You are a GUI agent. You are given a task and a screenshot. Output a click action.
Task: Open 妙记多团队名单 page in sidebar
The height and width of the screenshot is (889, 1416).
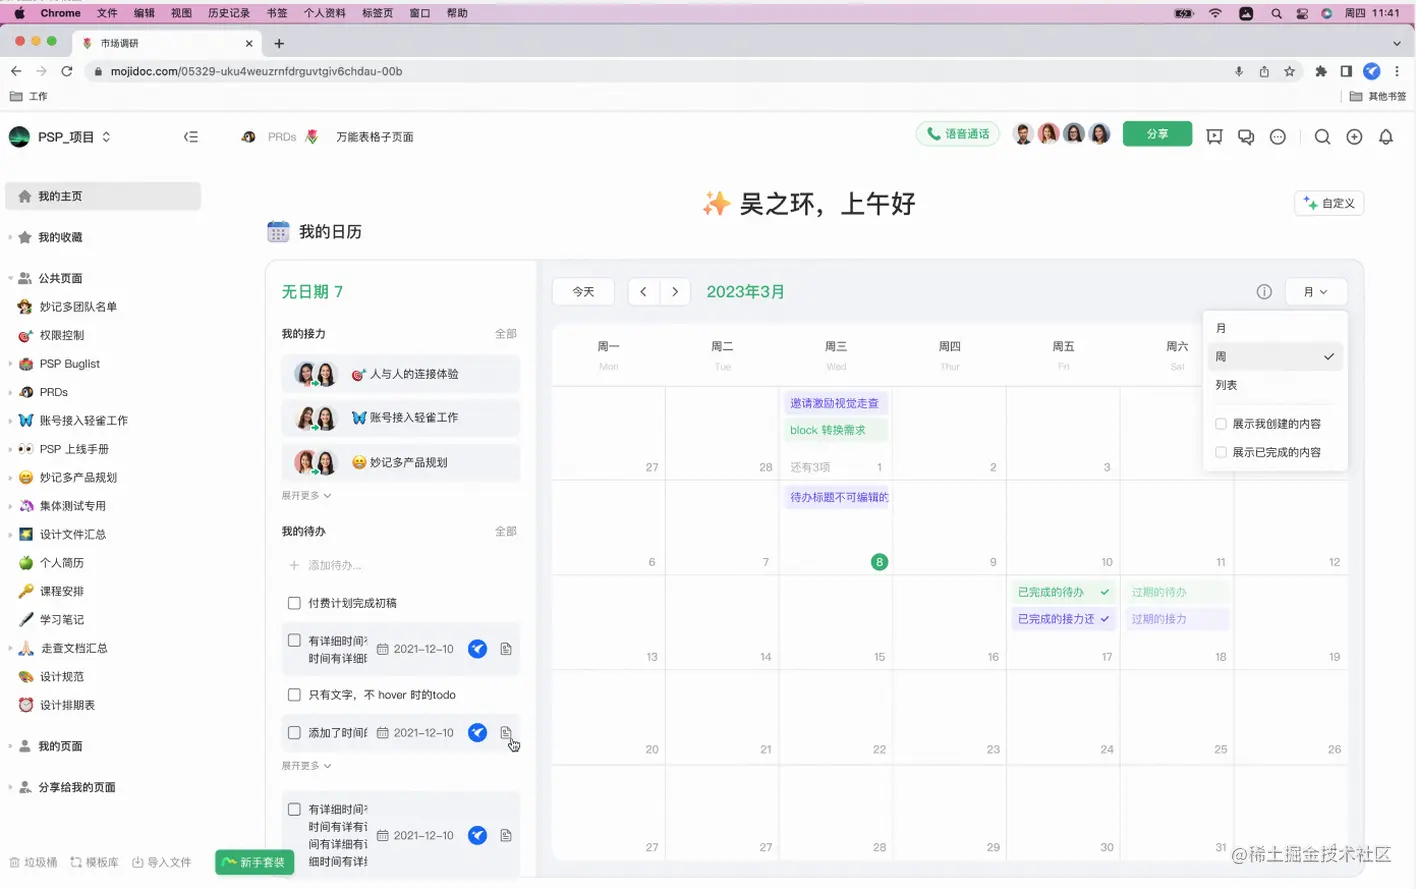point(78,307)
